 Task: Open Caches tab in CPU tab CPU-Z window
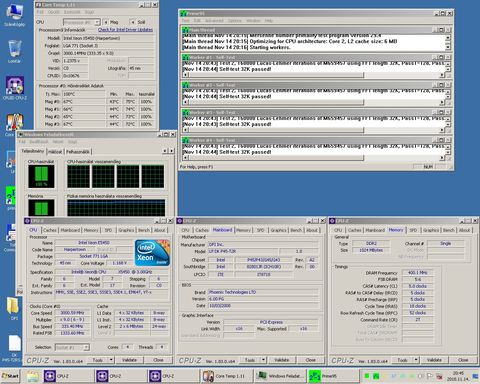(x=50, y=230)
